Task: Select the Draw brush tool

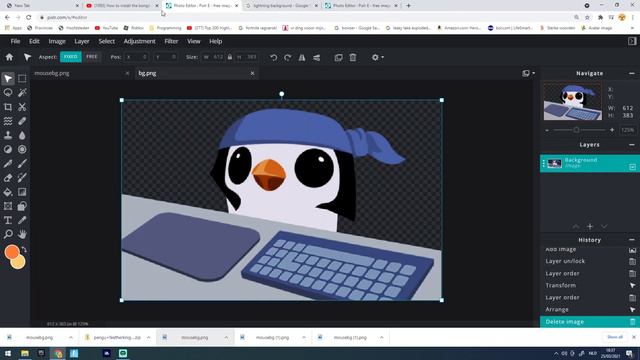Action: coord(22,164)
